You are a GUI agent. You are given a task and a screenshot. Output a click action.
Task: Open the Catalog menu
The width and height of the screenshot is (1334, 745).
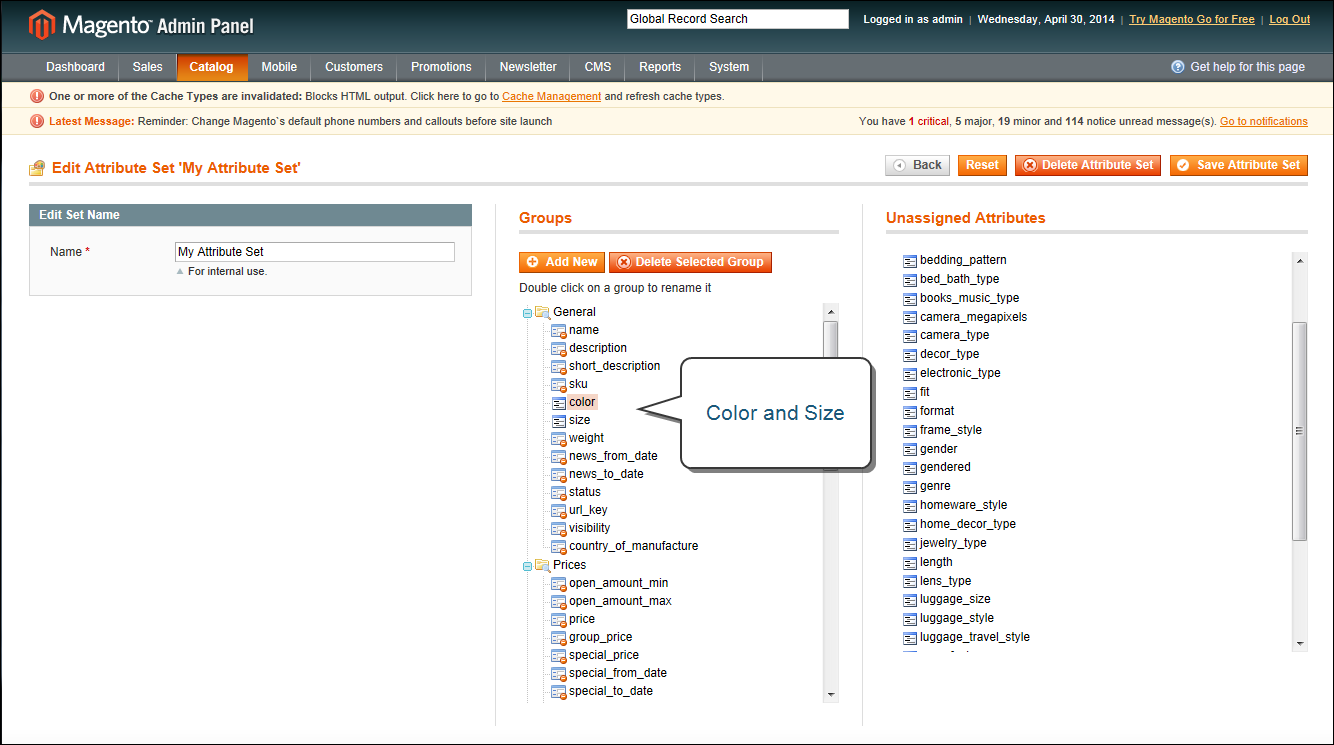pyautogui.click(x=212, y=67)
